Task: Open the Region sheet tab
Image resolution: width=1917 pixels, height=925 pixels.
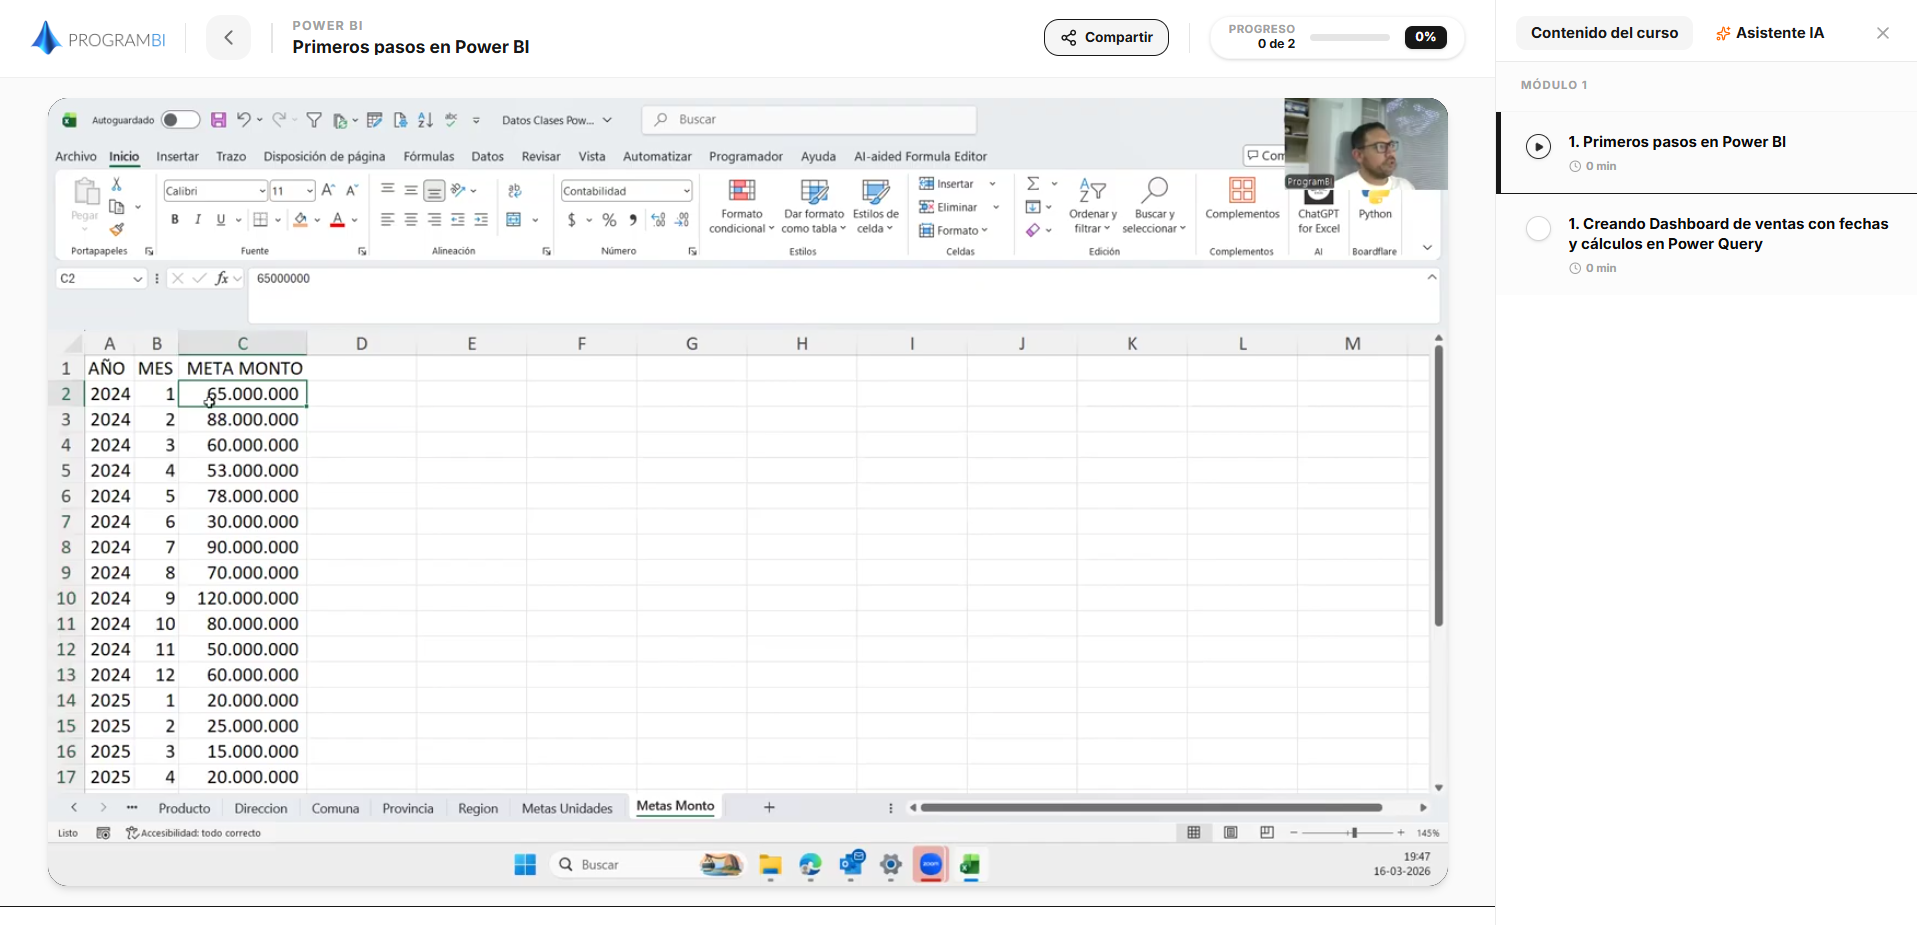Action: [478, 808]
